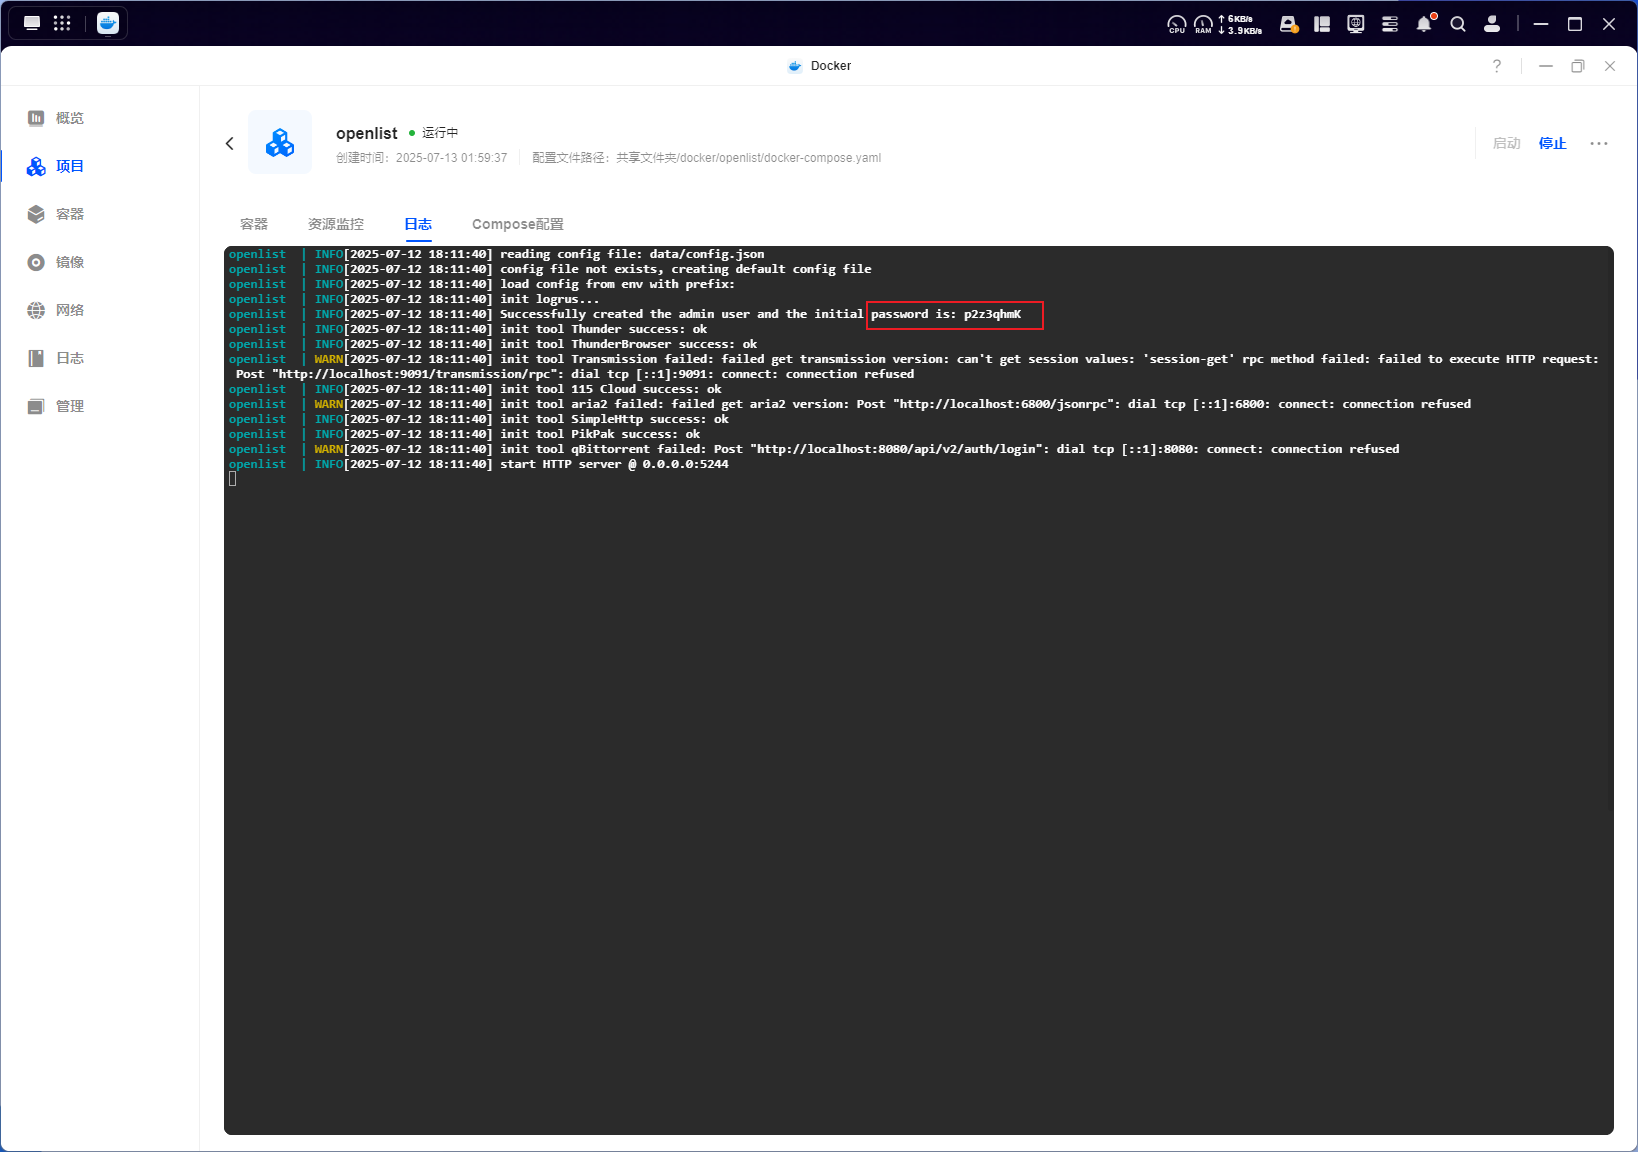
Task: Select the 容器 containers sidebar item
Action: click(x=57, y=214)
